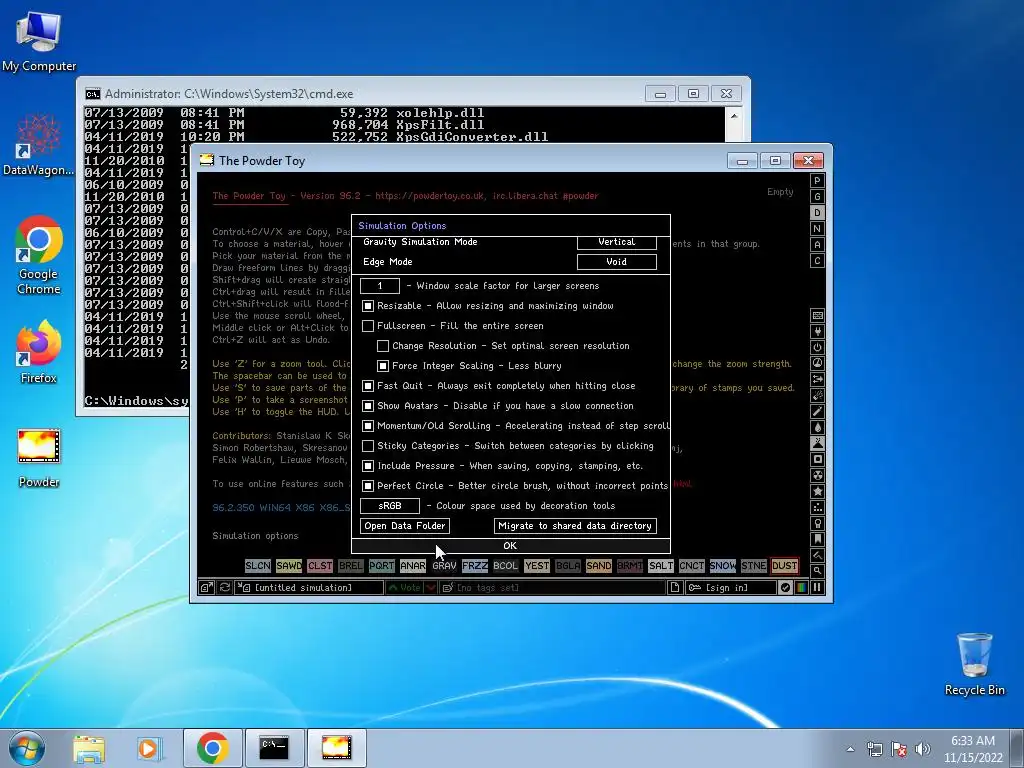
Task: Select the Game of Life dots icon
Action: [x=817, y=507]
